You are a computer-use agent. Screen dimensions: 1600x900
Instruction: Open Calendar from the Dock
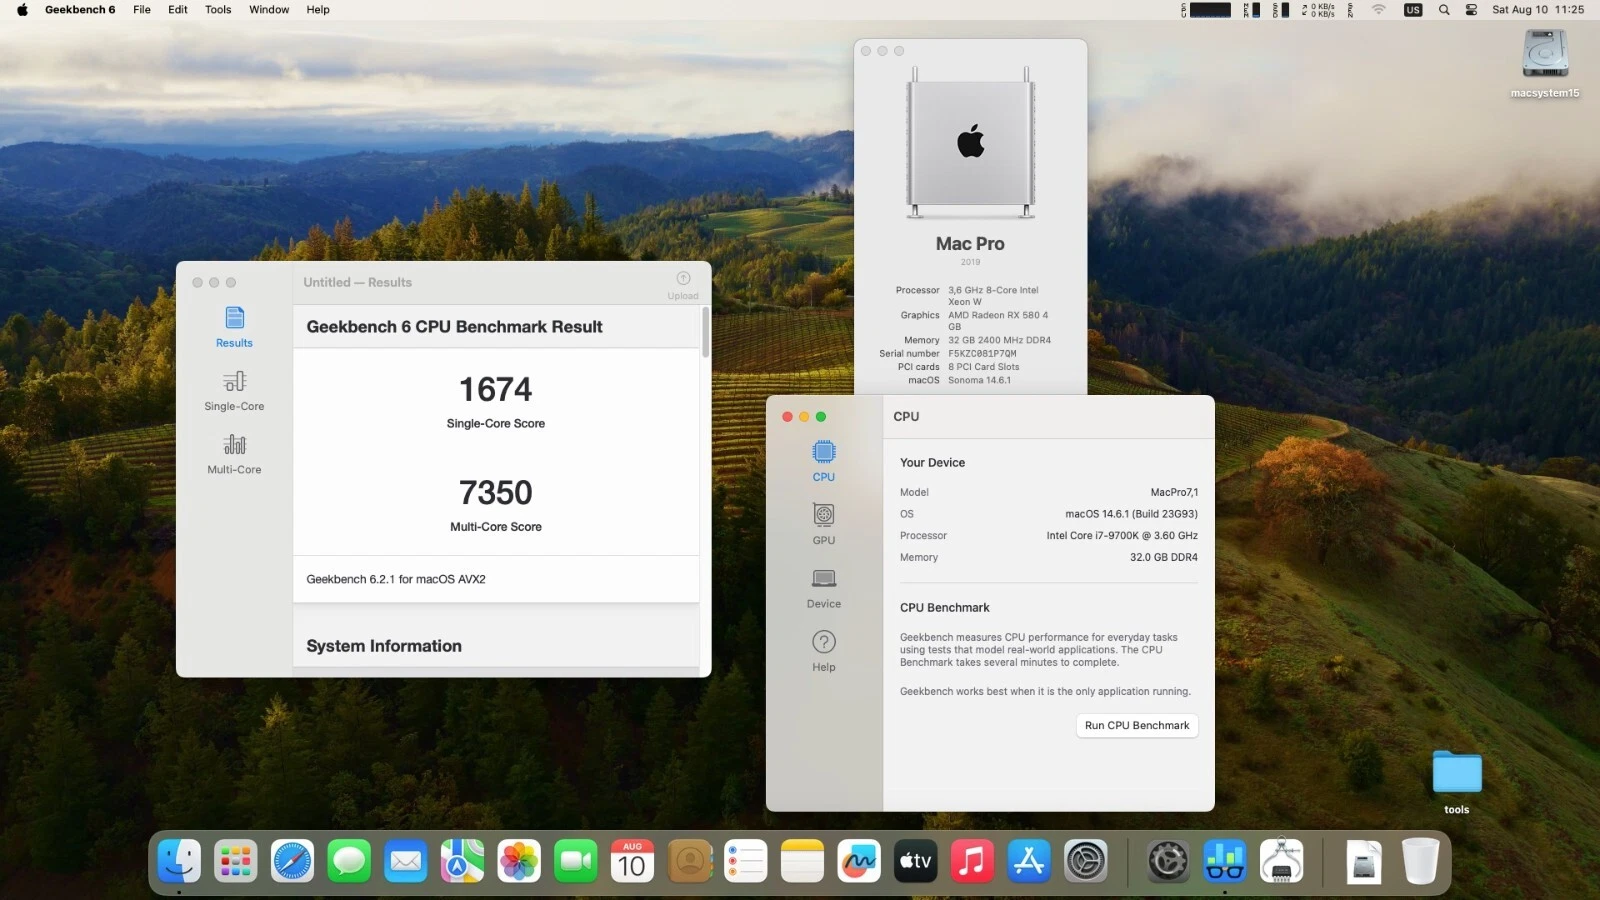632,861
